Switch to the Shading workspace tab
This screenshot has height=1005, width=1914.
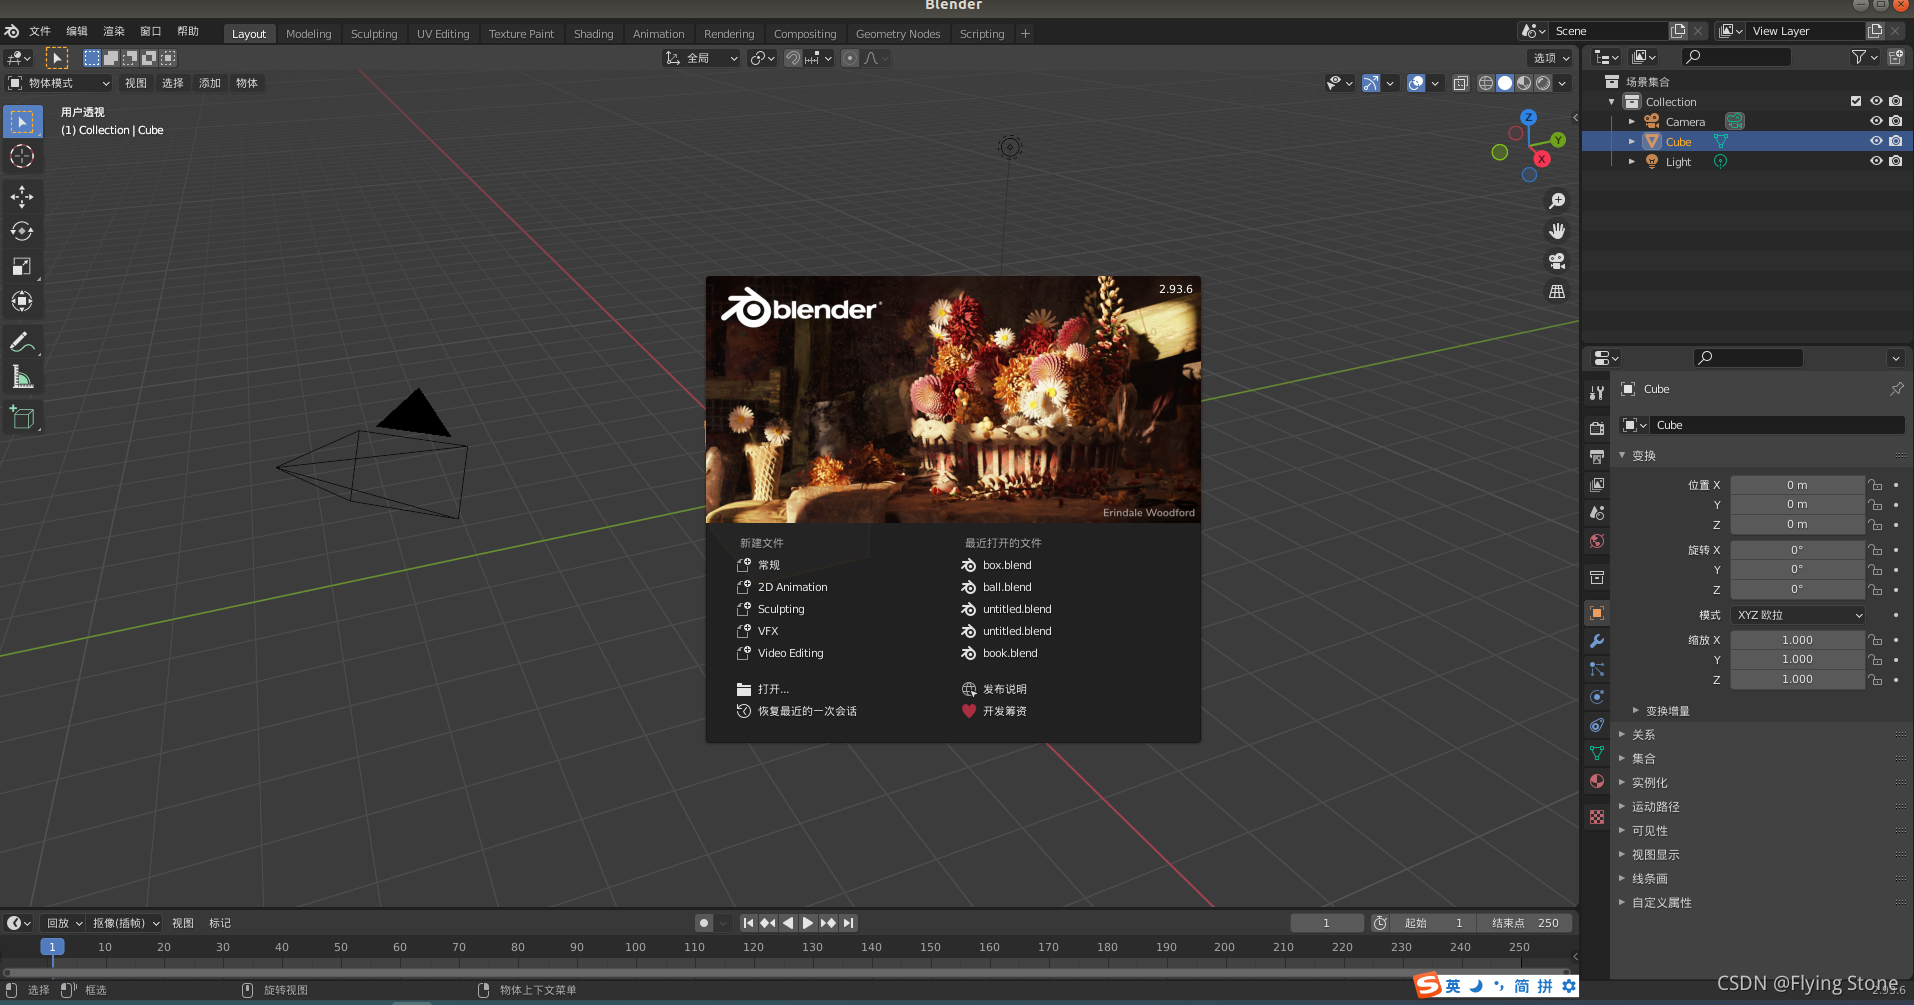click(x=593, y=34)
